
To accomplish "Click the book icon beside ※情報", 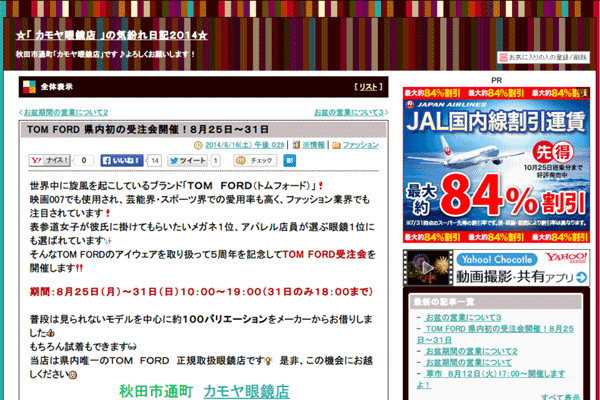I will pyautogui.click(x=296, y=145).
